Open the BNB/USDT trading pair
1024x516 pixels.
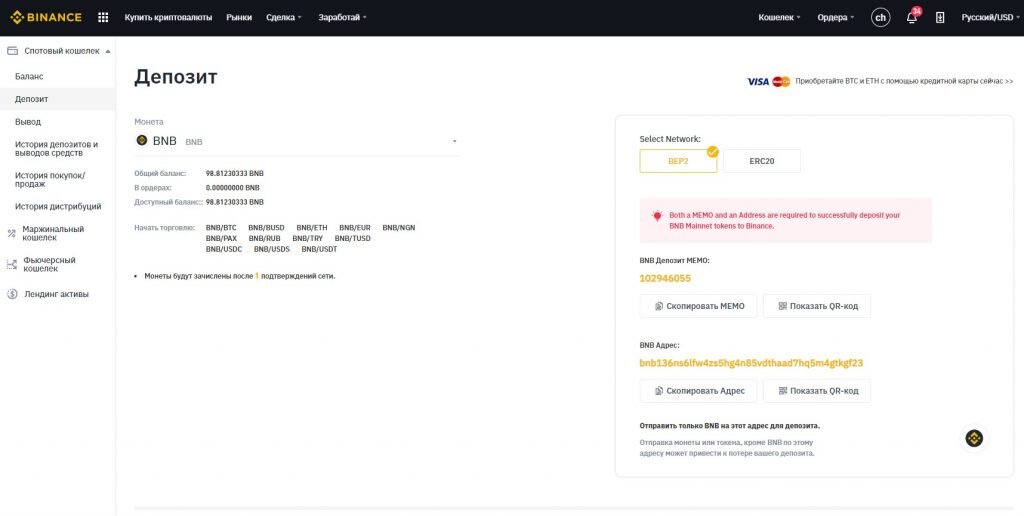click(319, 250)
